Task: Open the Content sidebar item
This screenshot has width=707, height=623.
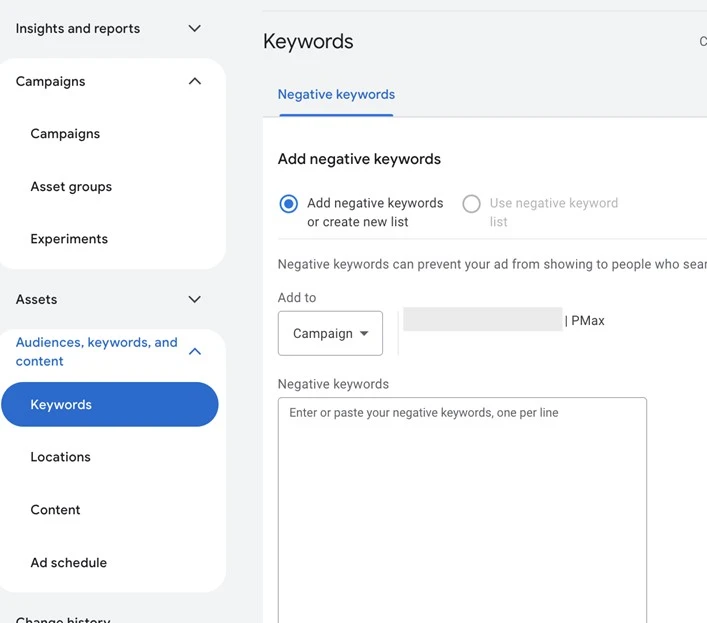Action: coord(55,510)
